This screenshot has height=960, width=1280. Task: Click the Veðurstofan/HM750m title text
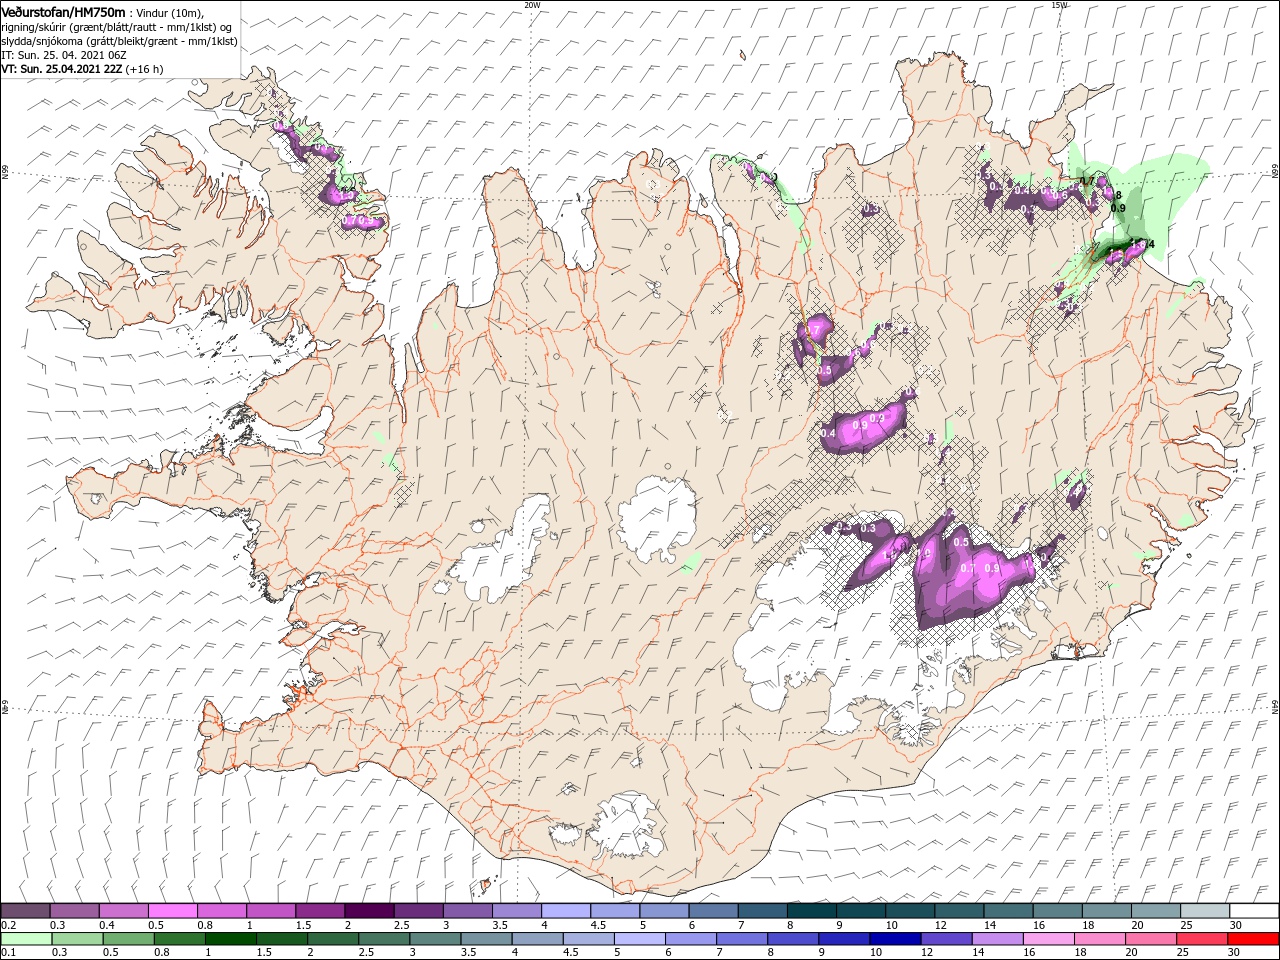click(64, 12)
